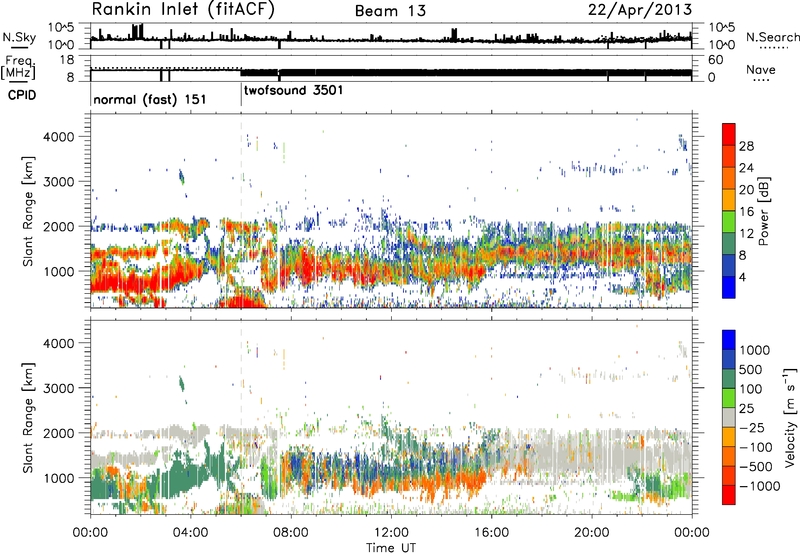Select the "twofsound 3501" CPID entry
This screenshot has width=800, height=554.
(x=293, y=90)
